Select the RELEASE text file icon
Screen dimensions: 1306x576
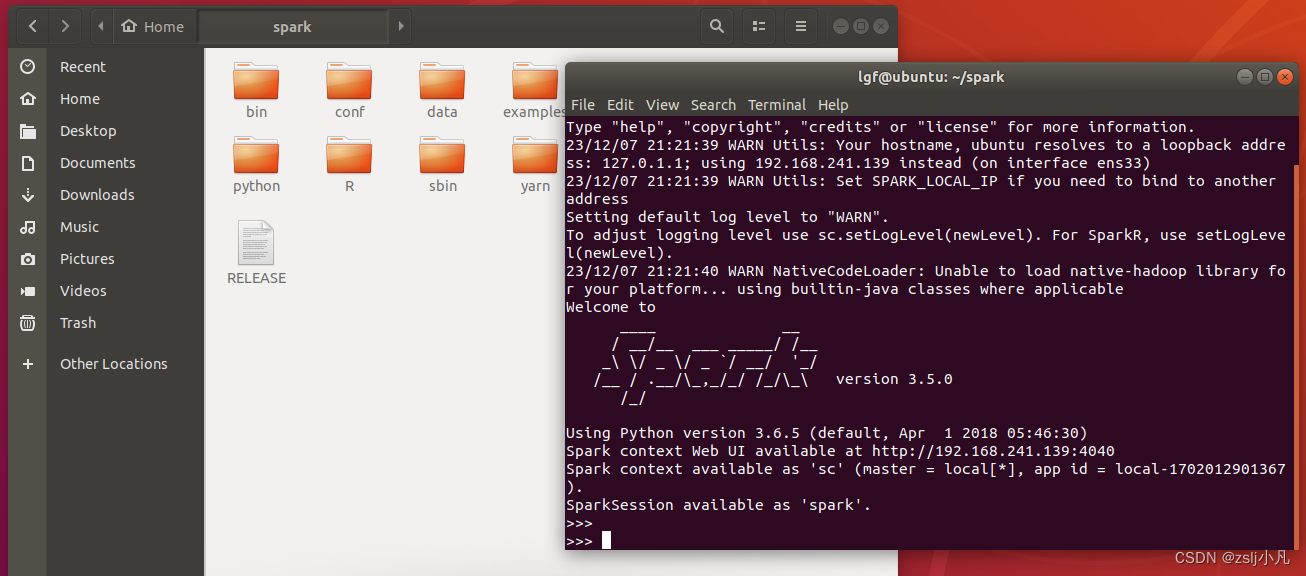(256, 243)
